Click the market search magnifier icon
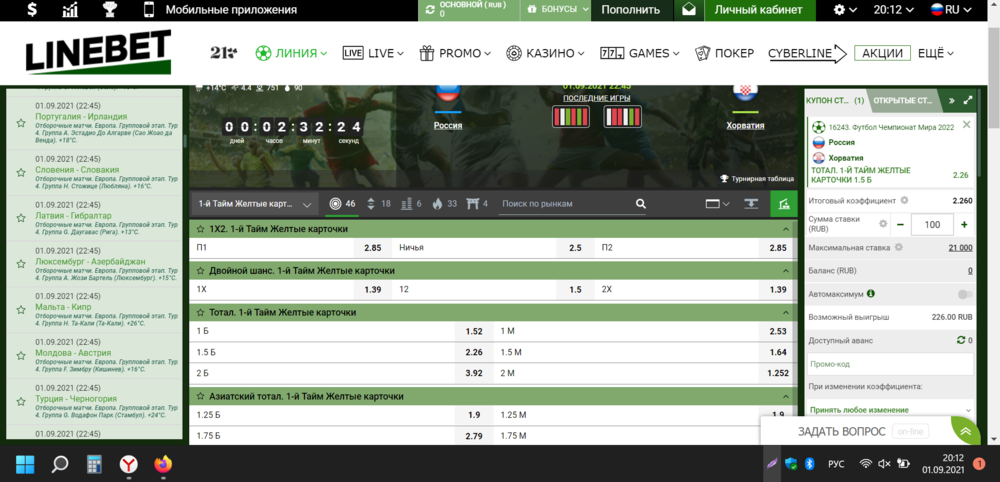1000x482 pixels. 641,204
